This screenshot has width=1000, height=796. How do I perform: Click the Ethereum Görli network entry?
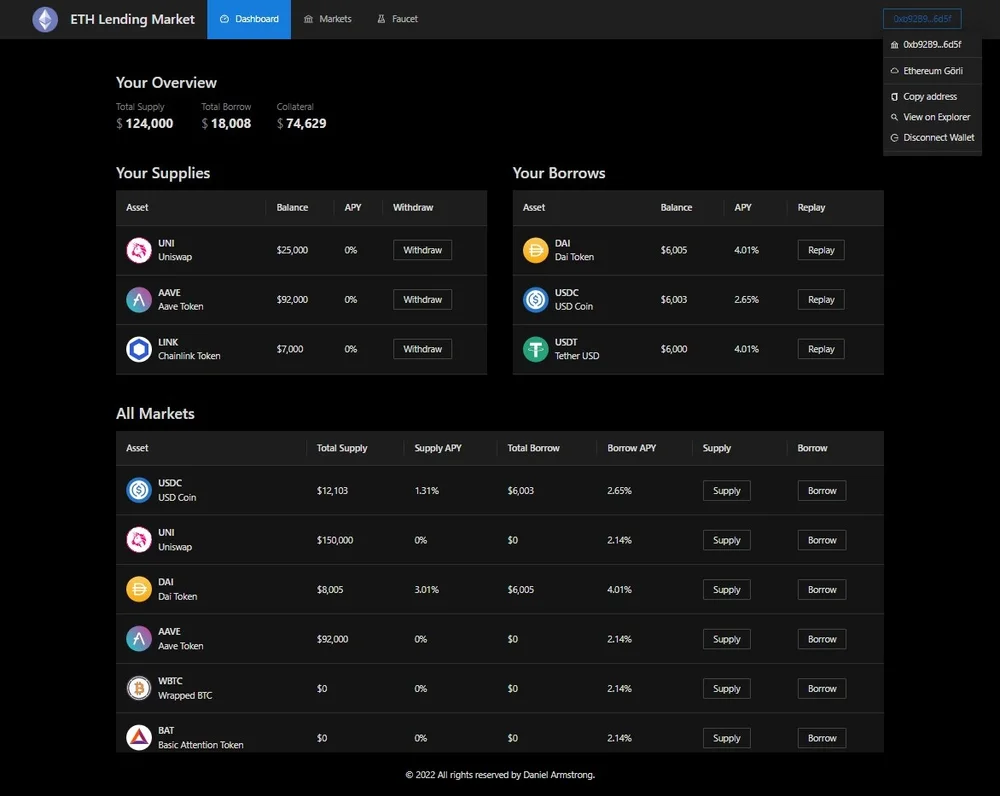[932, 71]
